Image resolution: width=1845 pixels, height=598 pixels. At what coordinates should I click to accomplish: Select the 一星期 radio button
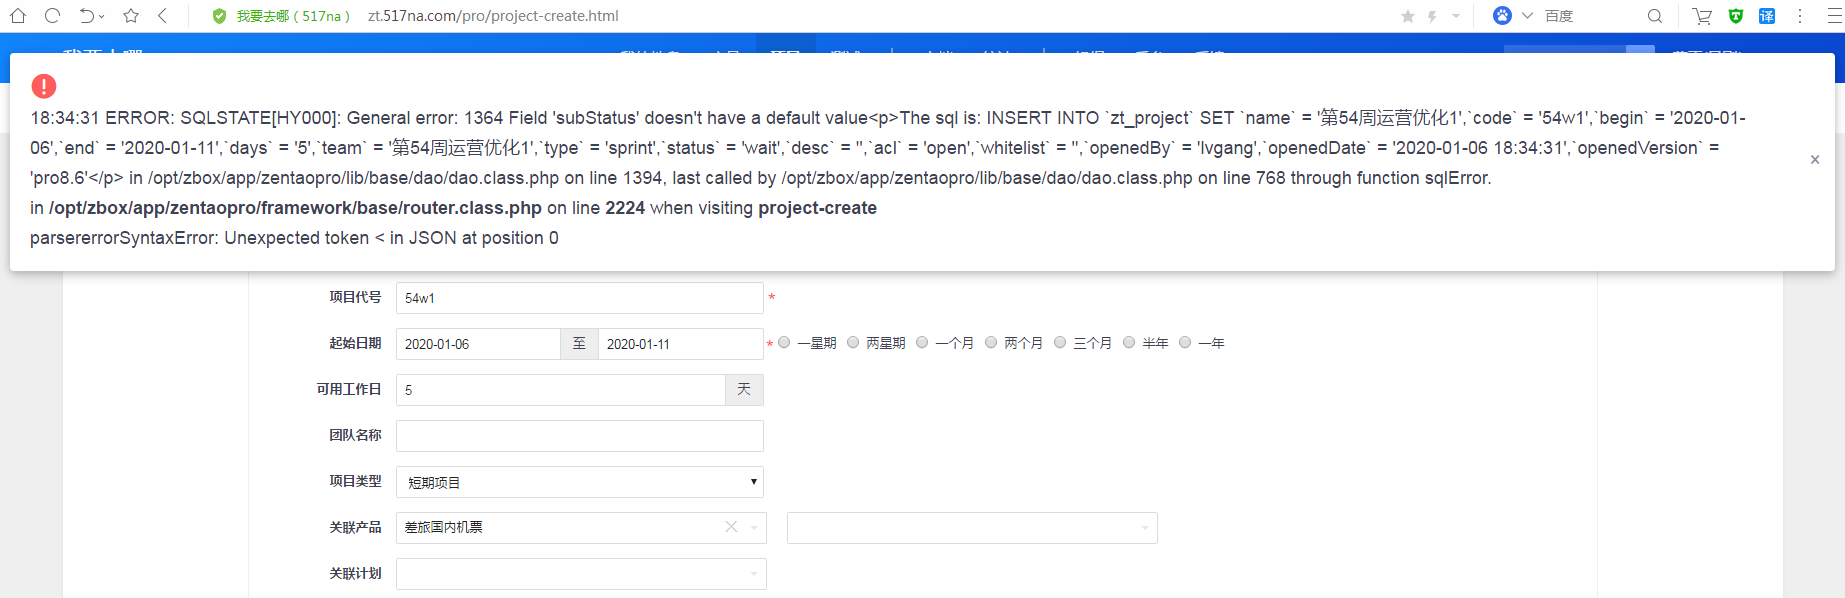tap(785, 343)
